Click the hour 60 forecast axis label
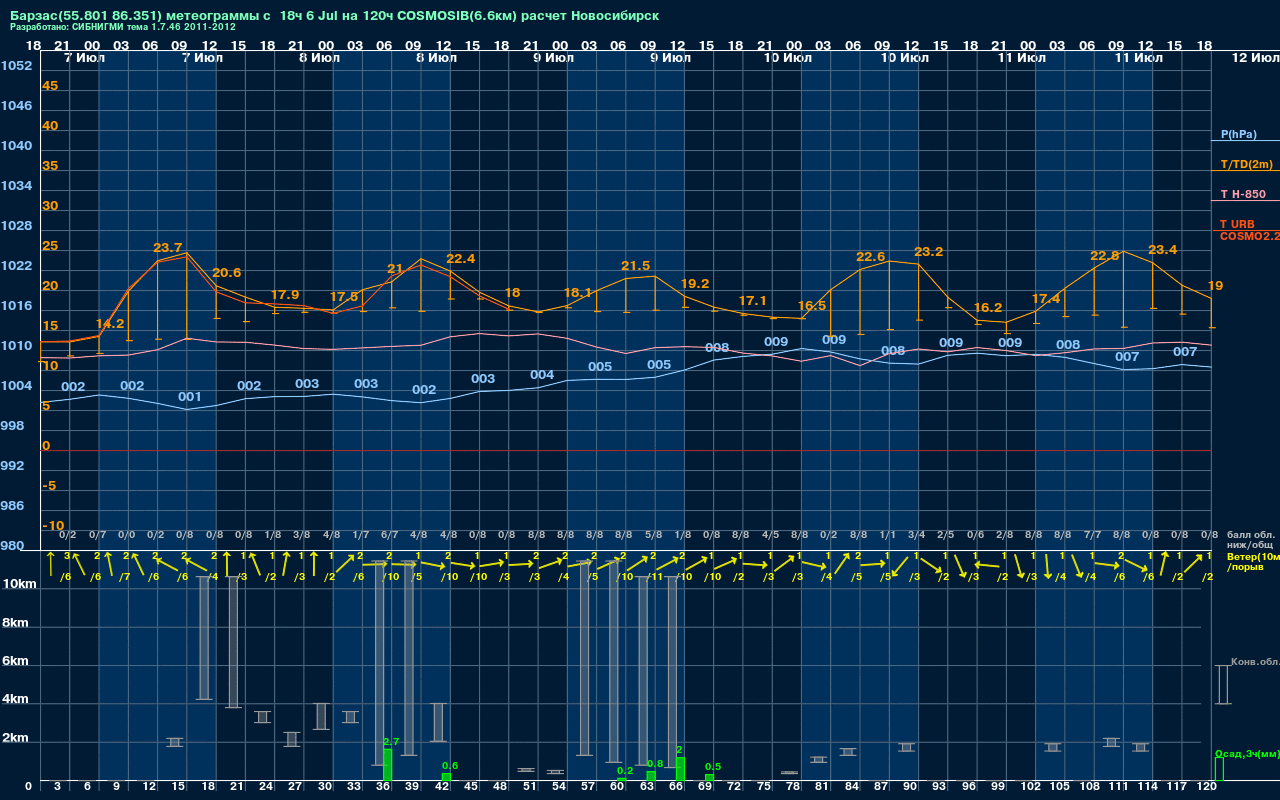 [617, 788]
